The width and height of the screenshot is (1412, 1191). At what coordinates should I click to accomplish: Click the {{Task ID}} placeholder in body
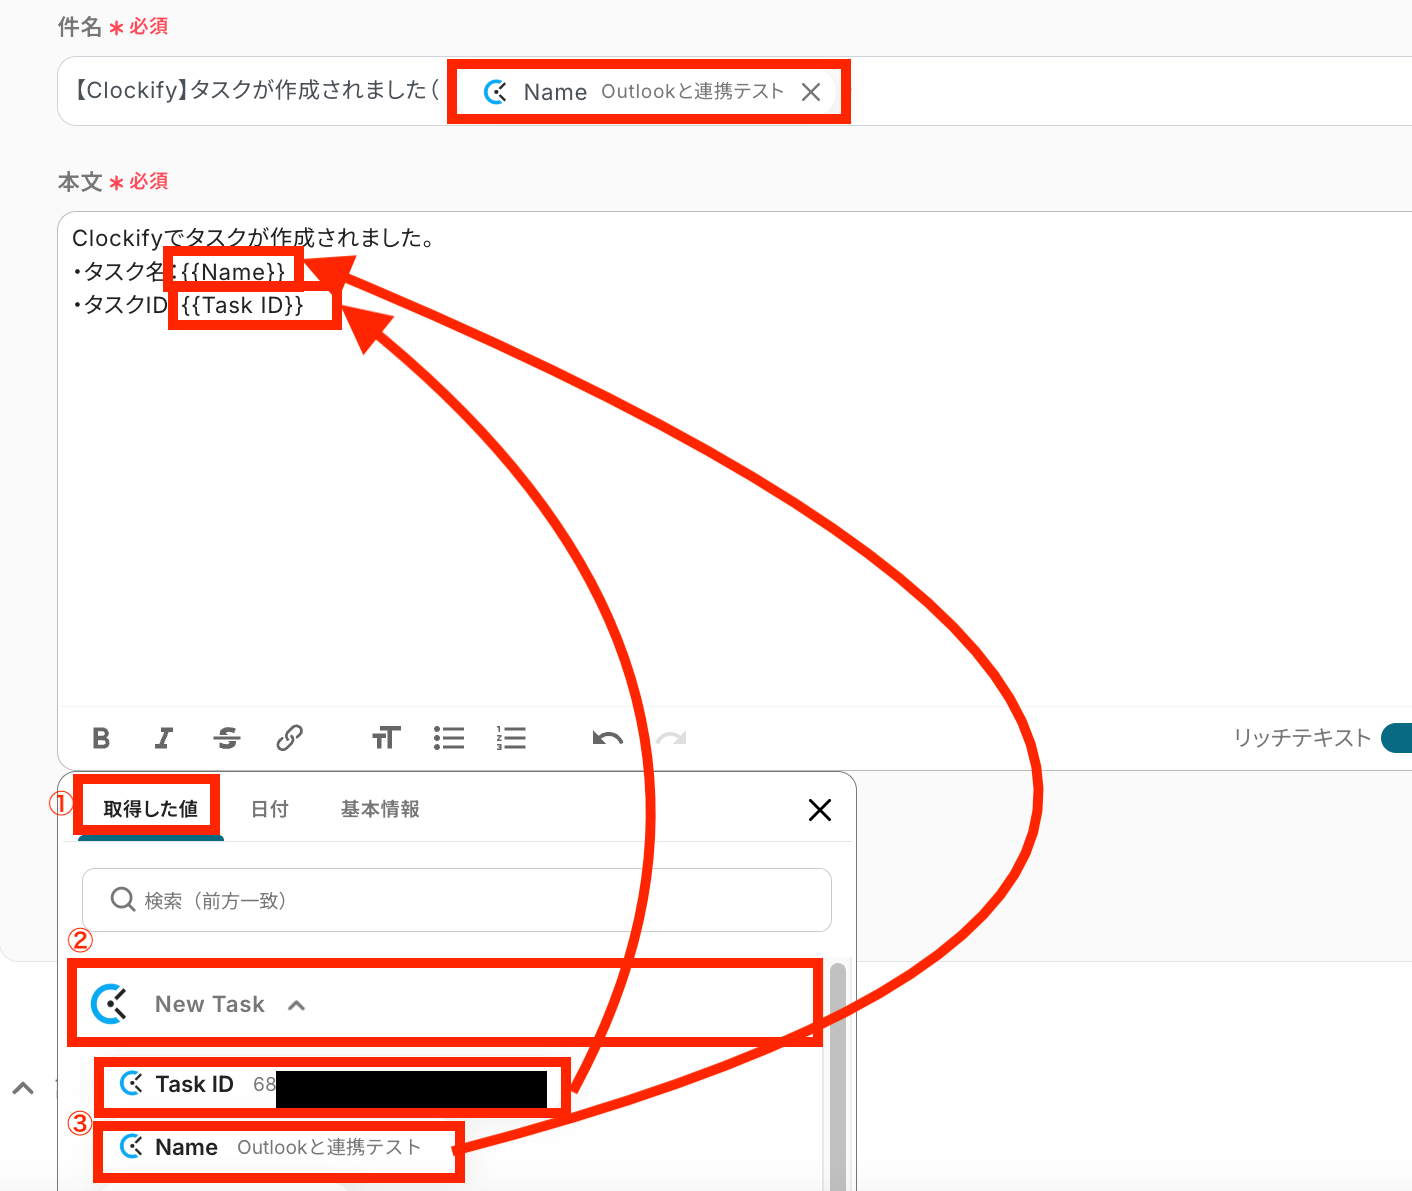click(242, 305)
